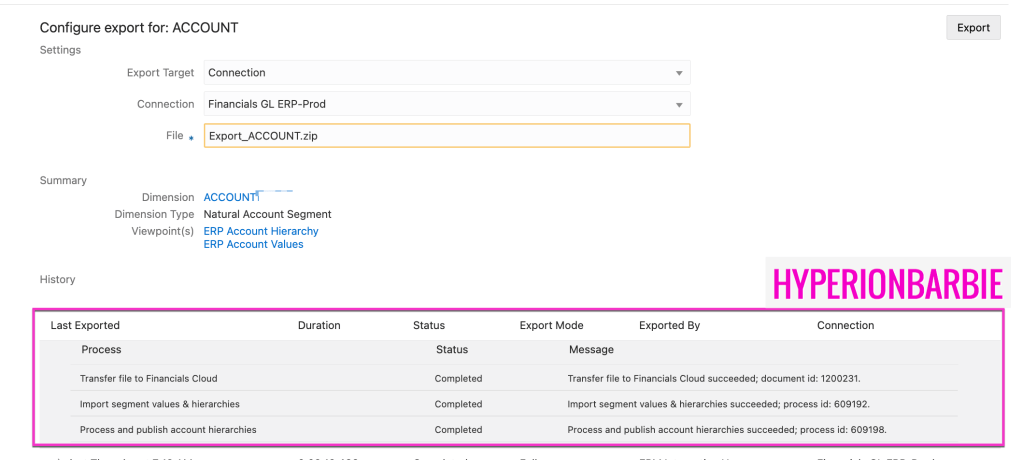The image size is (1022, 460).
Task: Select the Process and publish account hierarchies process name
Action: point(168,429)
